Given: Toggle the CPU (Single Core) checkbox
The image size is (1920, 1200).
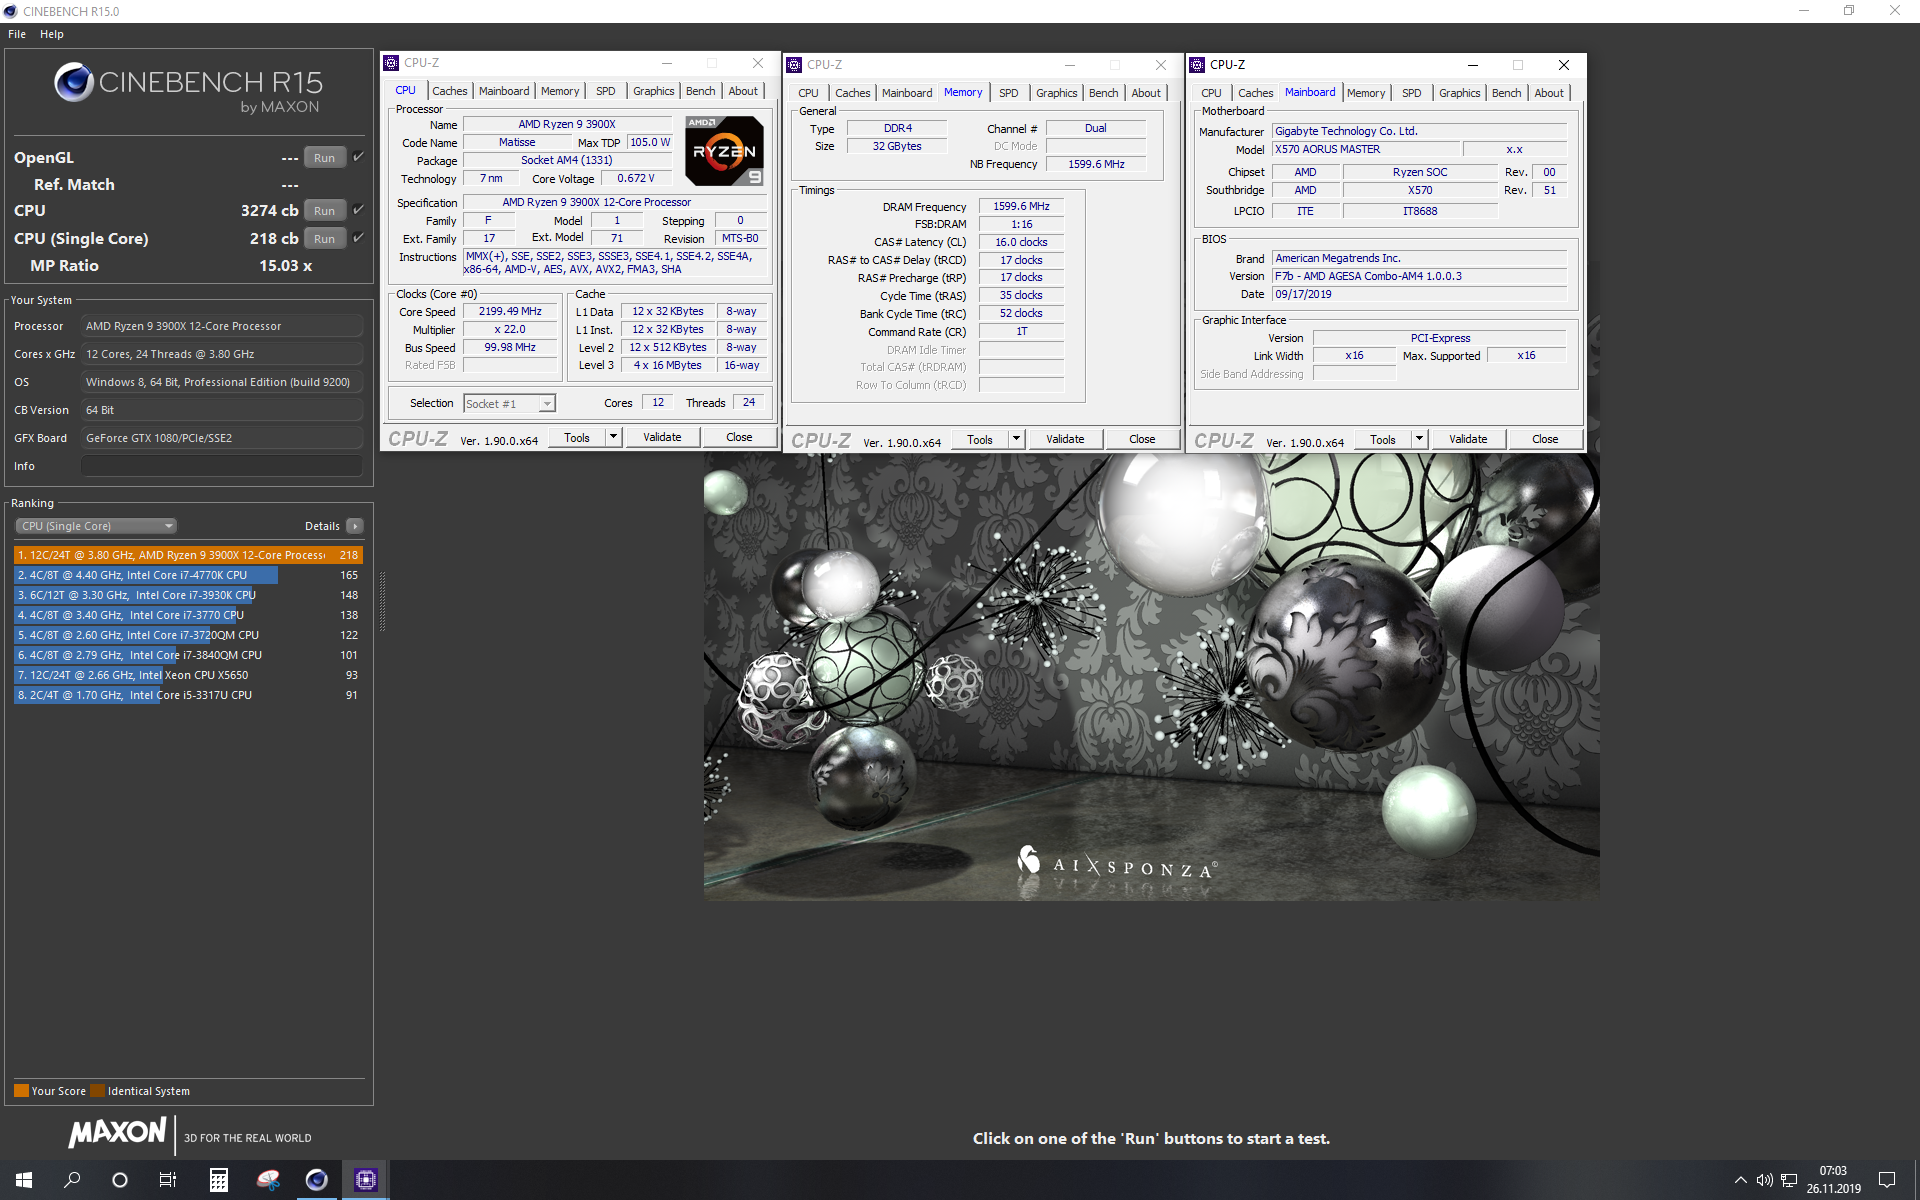Looking at the screenshot, I should pos(358,238).
